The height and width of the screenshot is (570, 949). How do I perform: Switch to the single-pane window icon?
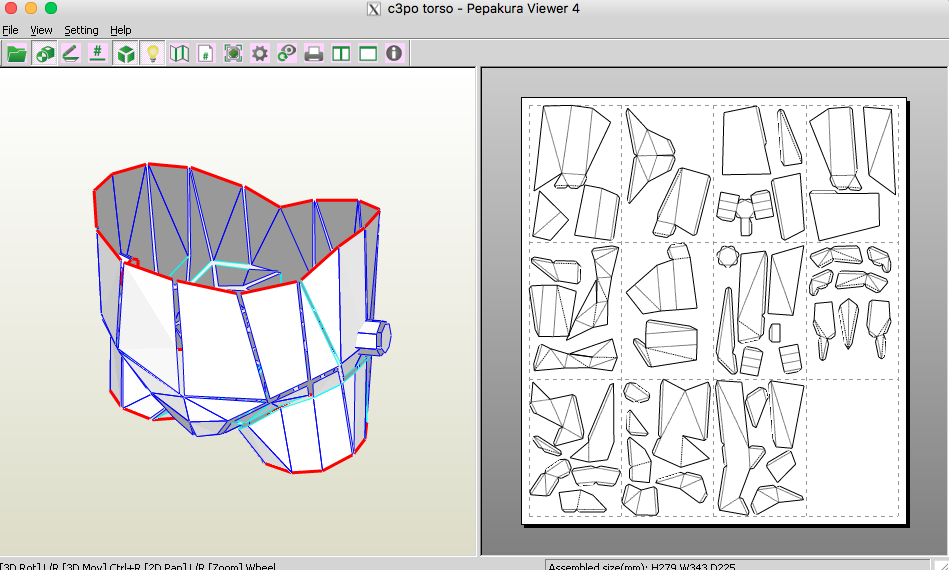coord(367,54)
